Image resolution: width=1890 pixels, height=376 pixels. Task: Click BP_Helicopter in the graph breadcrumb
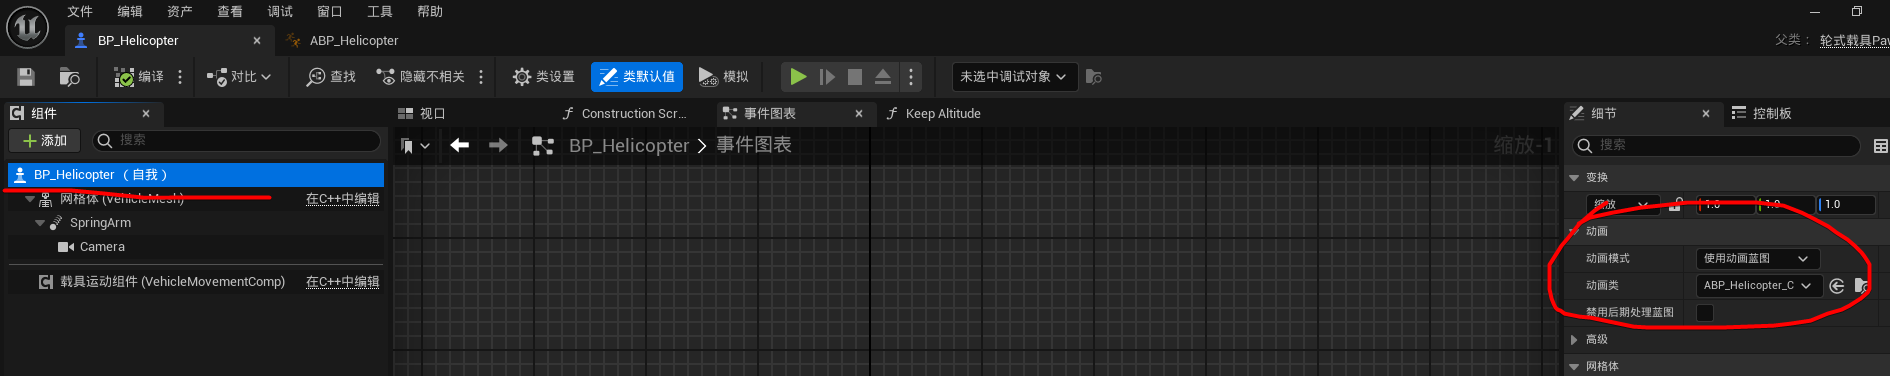(629, 146)
